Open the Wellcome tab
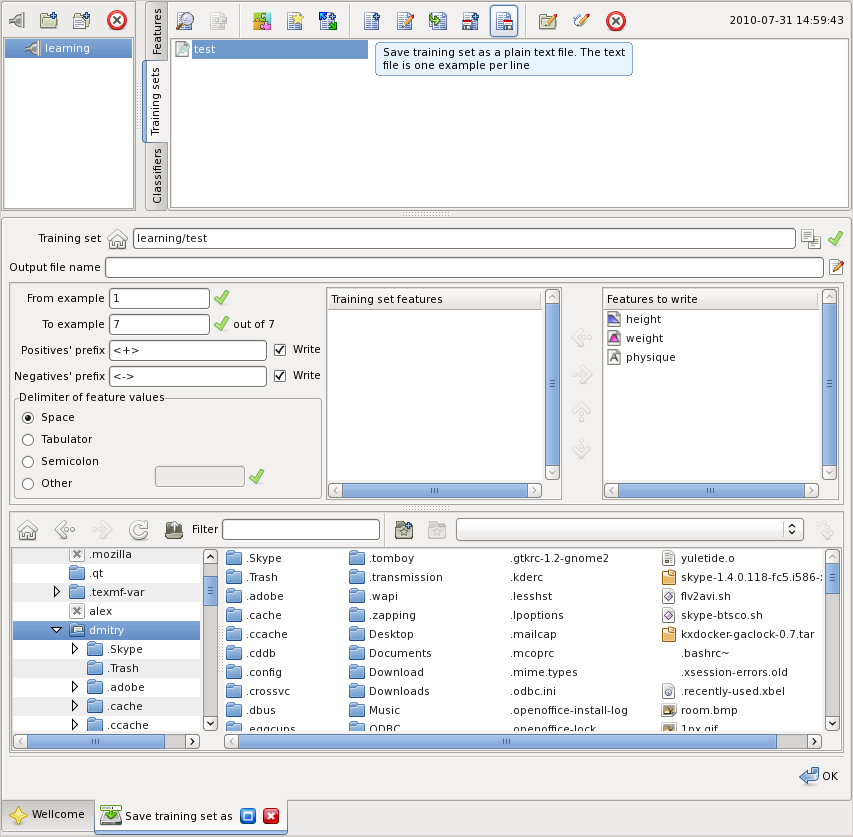This screenshot has width=853, height=837. 48,815
